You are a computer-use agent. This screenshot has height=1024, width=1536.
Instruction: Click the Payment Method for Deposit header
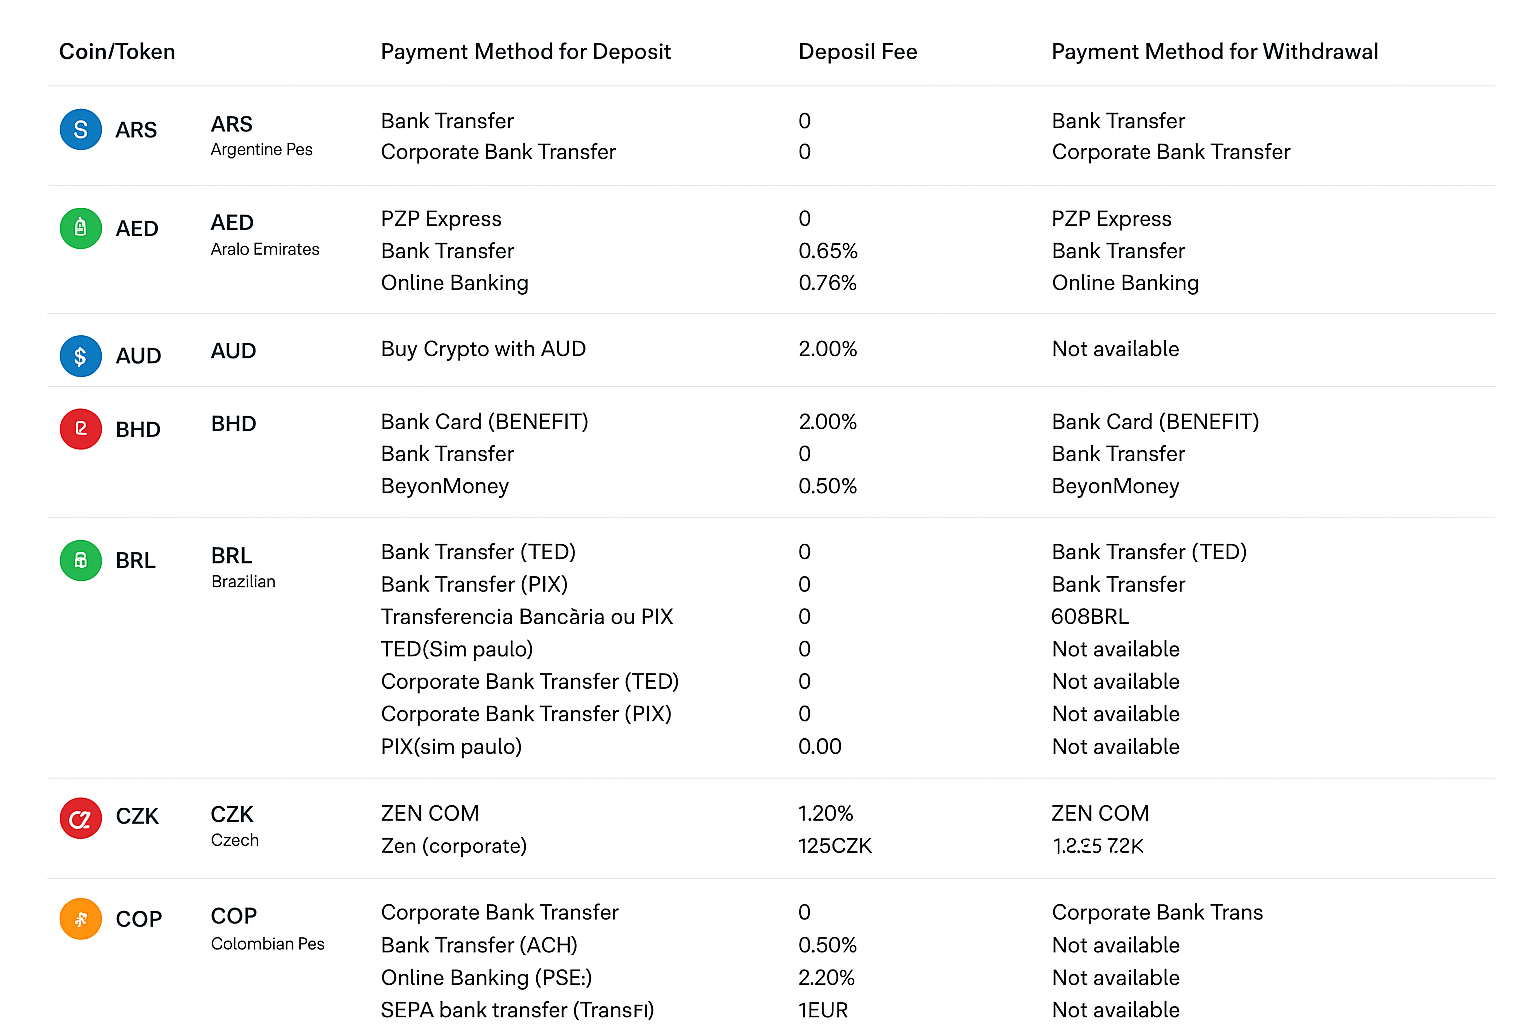525,52
